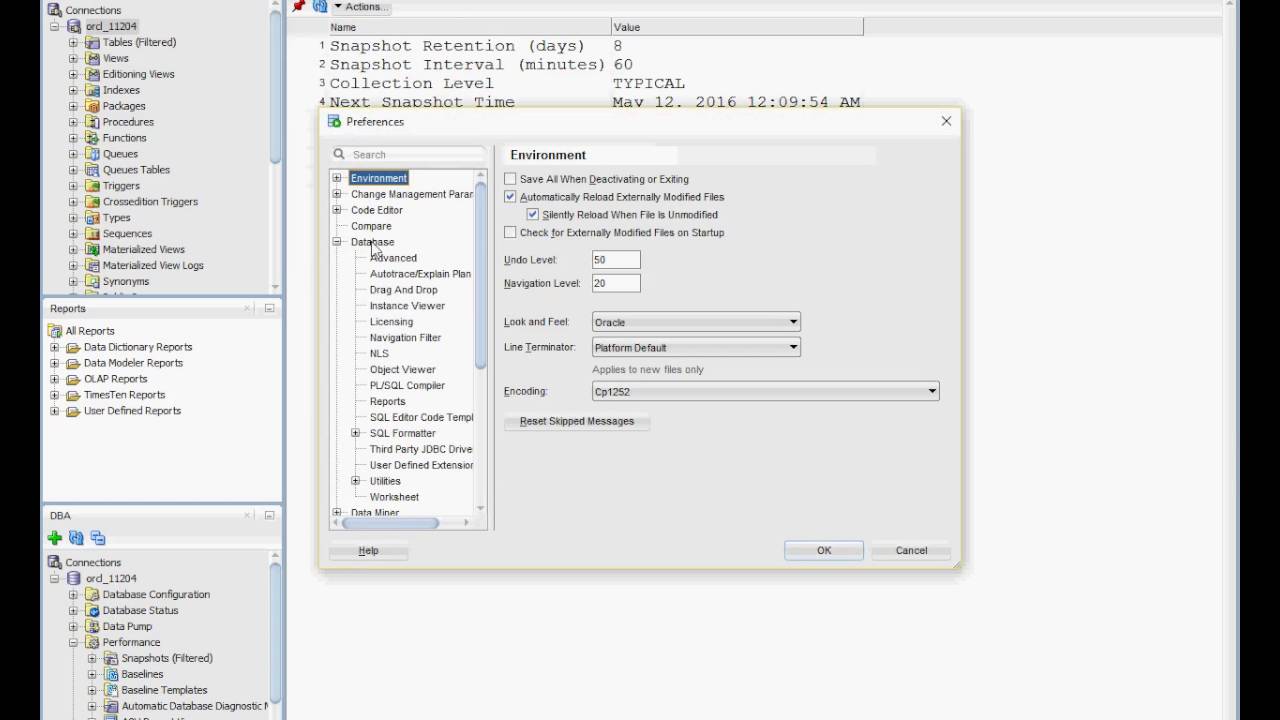The image size is (1280, 720).
Task: Click Reset Skipped Messages button
Action: pos(577,421)
